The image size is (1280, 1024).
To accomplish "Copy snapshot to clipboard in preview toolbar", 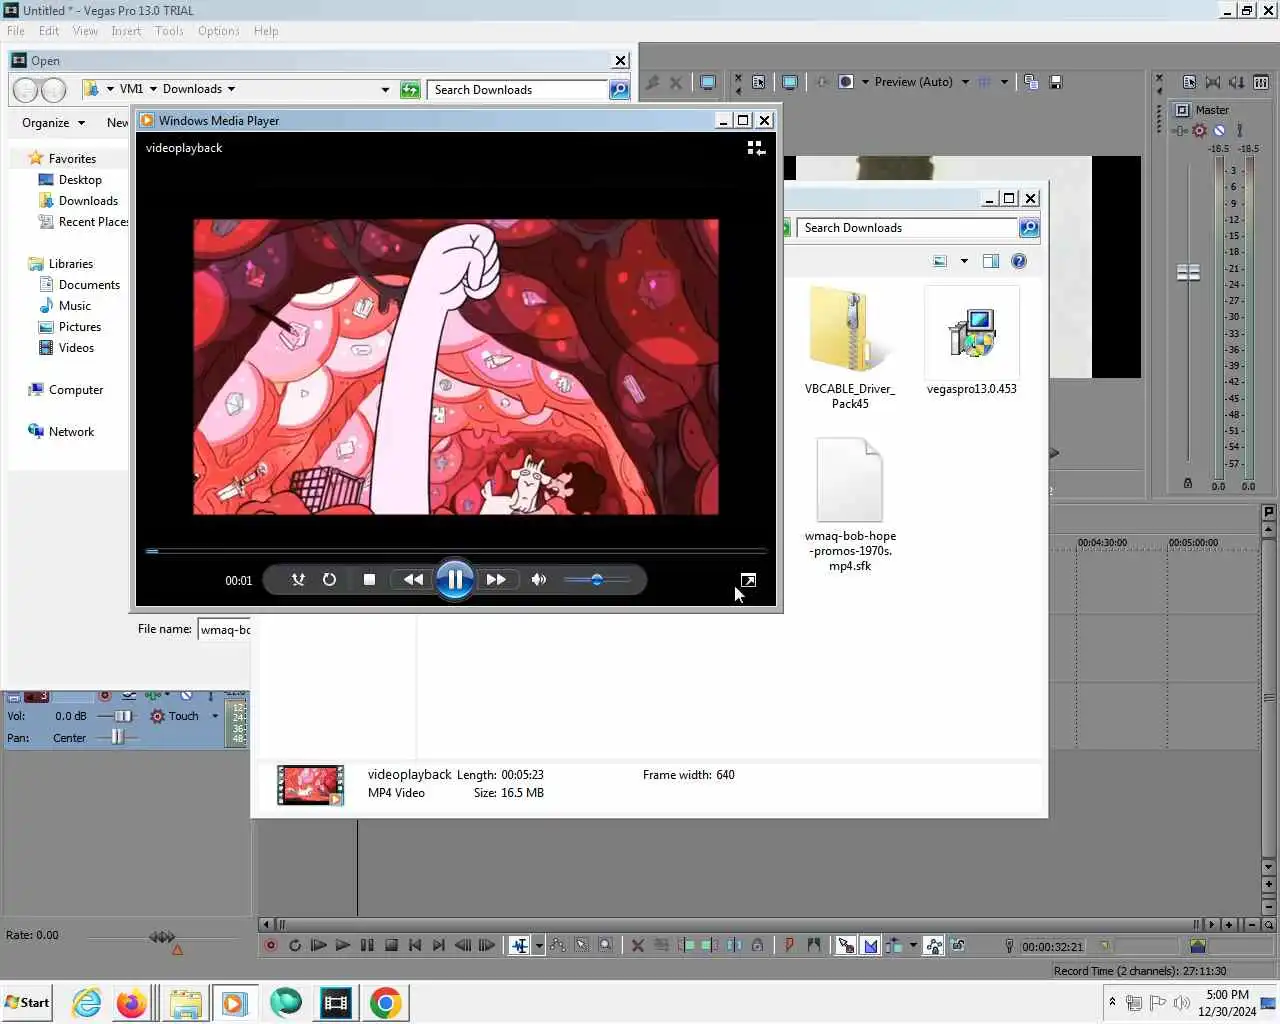I will point(1031,82).
